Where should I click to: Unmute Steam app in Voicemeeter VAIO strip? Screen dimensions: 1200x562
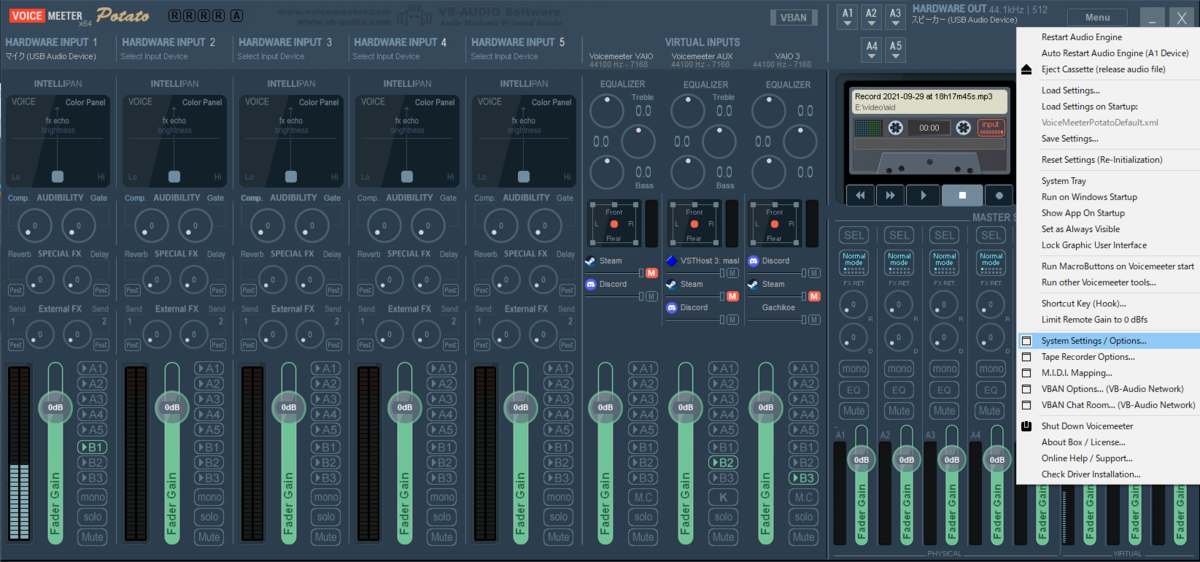(652, 272)
